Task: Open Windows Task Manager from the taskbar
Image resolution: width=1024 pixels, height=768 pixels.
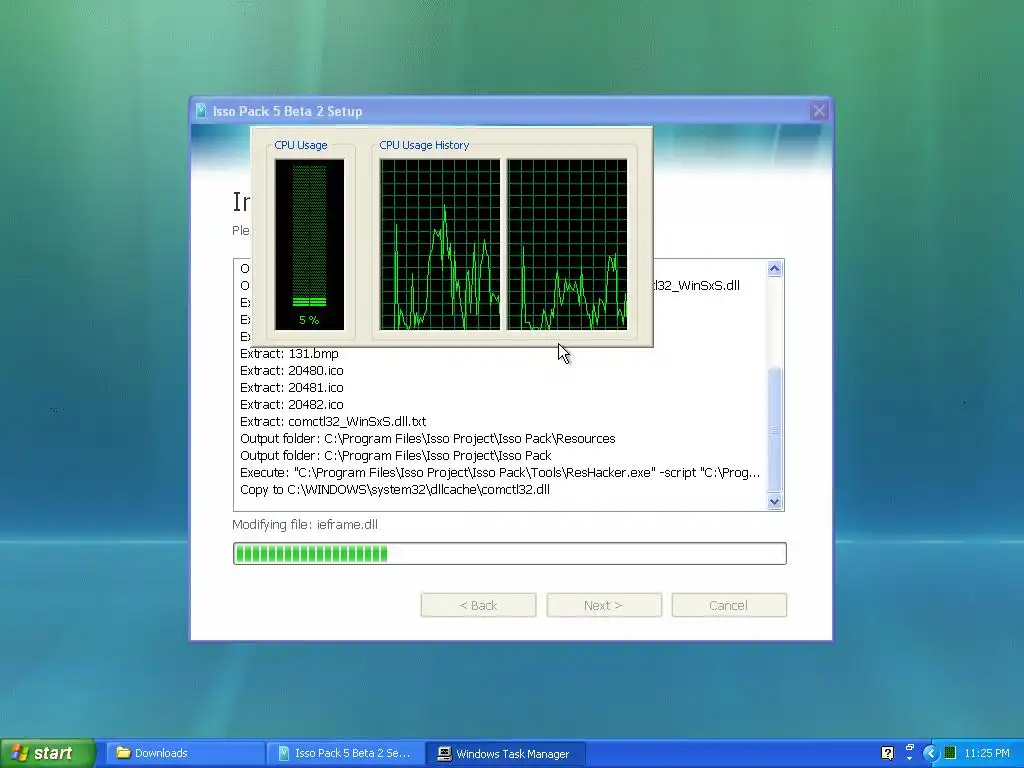Action: tap(505, 753)
